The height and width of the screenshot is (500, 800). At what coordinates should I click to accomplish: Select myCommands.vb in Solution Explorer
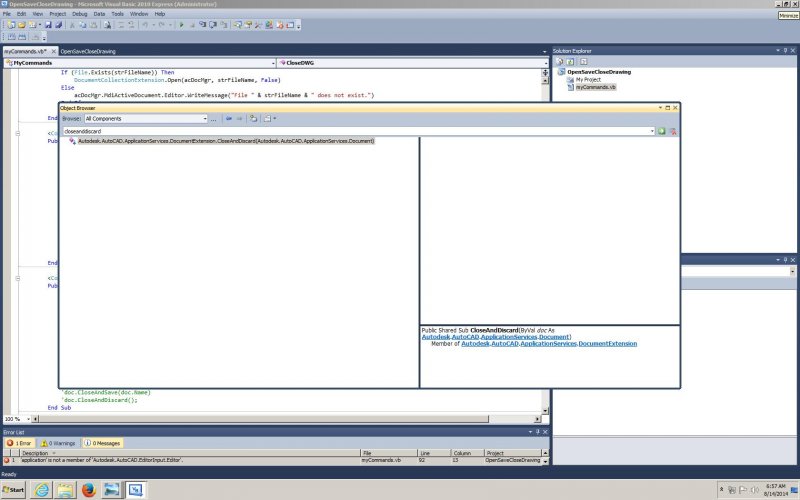tap(595, 87)
